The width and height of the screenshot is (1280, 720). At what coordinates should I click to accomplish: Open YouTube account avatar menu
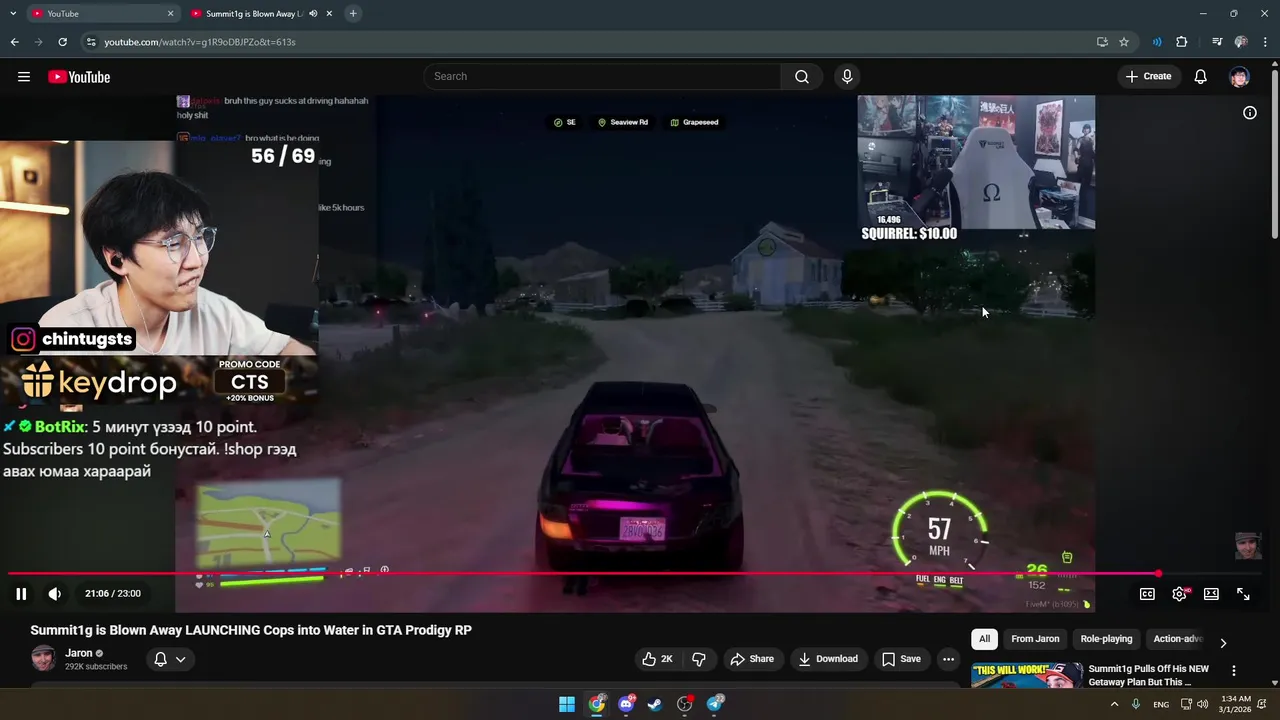1239,77
